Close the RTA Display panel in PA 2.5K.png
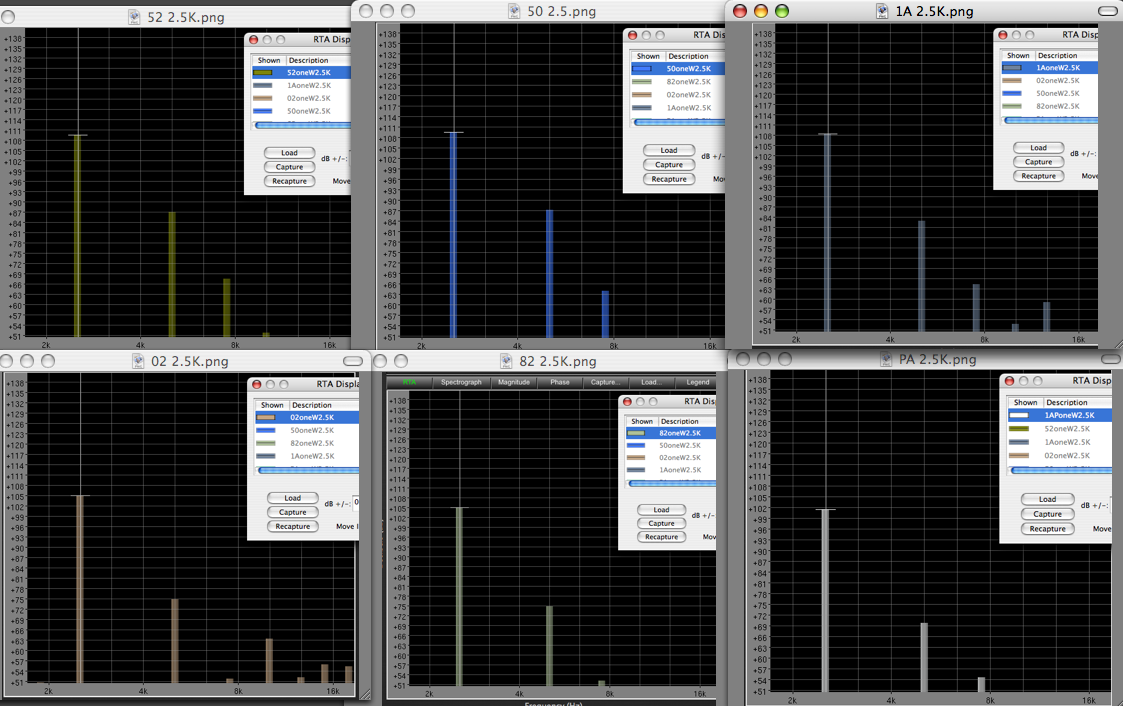Screen dimensions: 1123x706 1009,381
